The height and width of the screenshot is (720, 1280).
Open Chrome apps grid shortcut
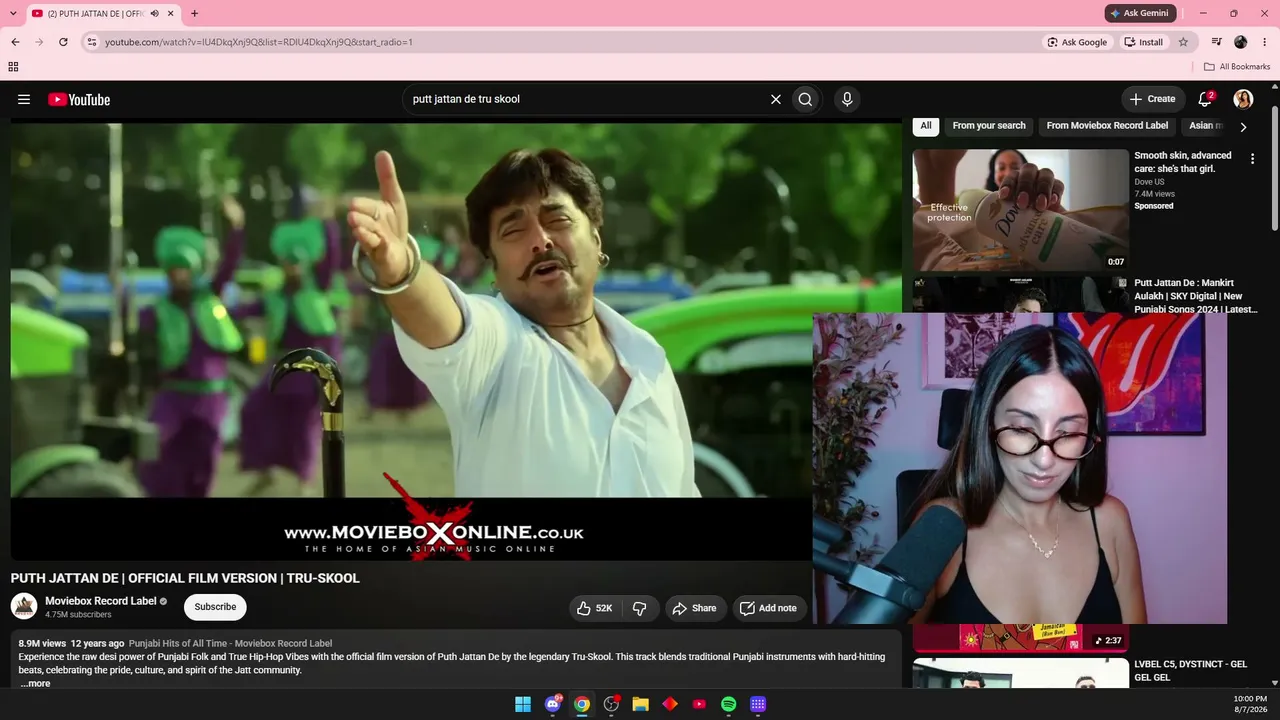[x=13, y=67]
